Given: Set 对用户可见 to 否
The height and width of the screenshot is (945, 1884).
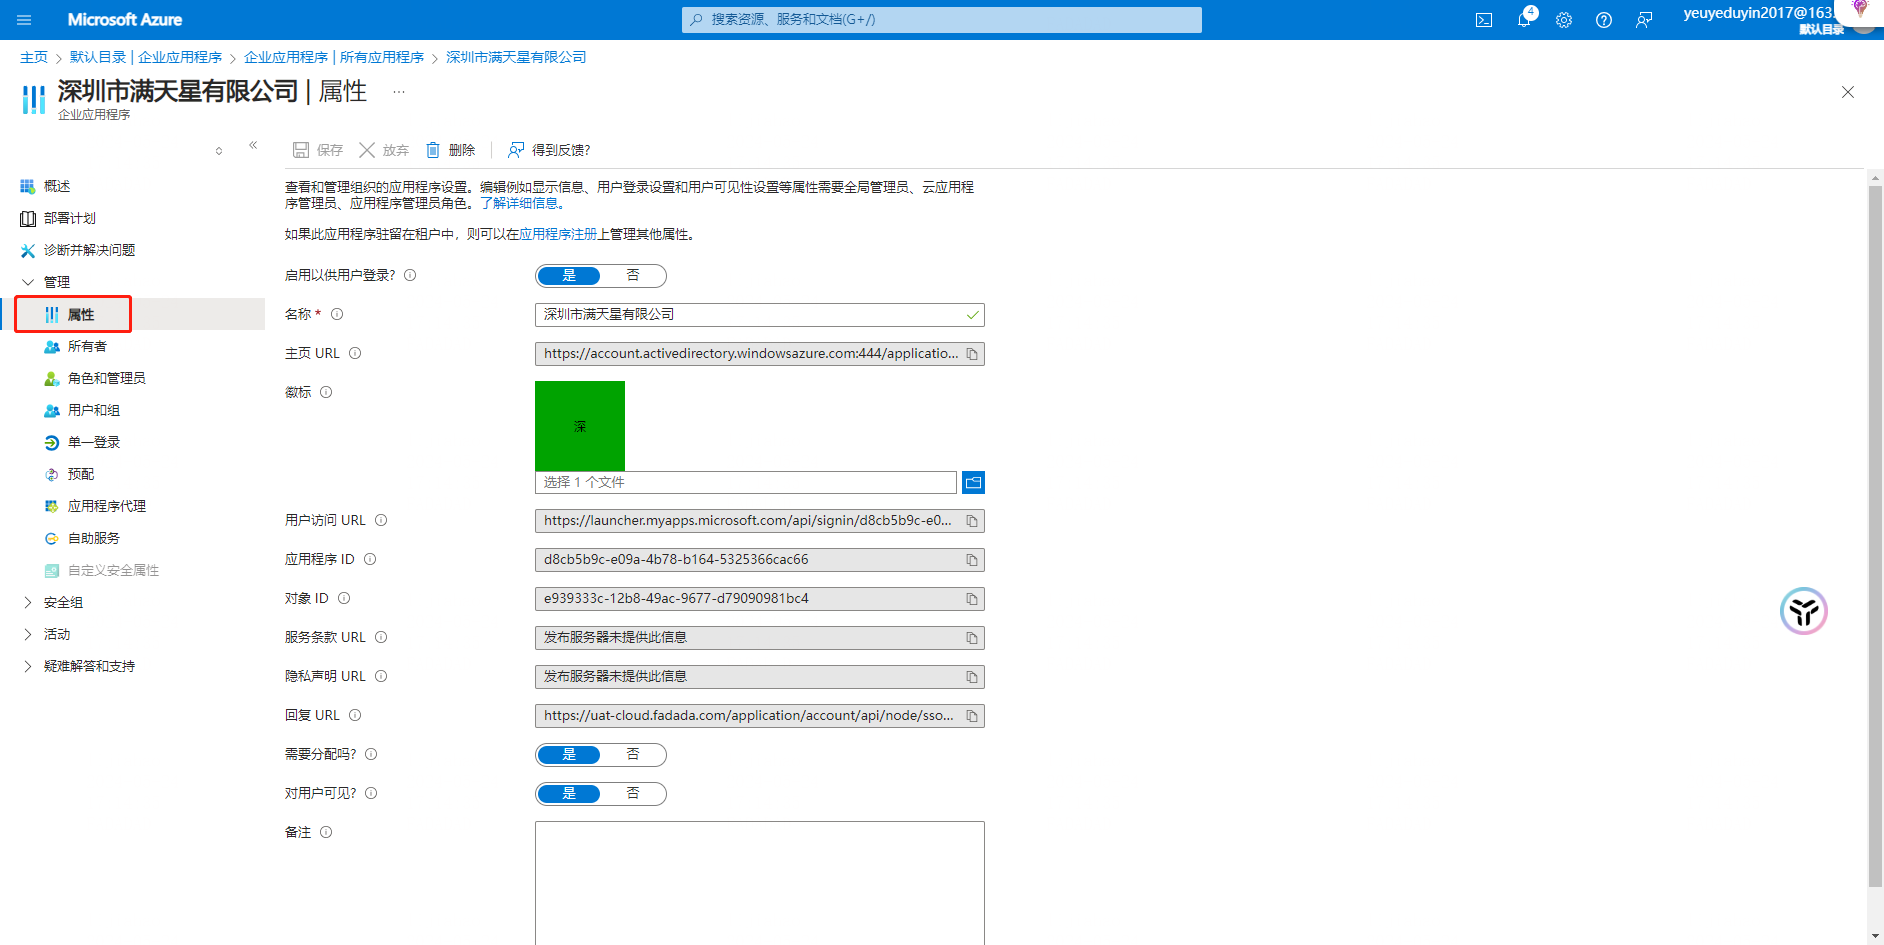Looking at the screenshot, I should (633, 794).
